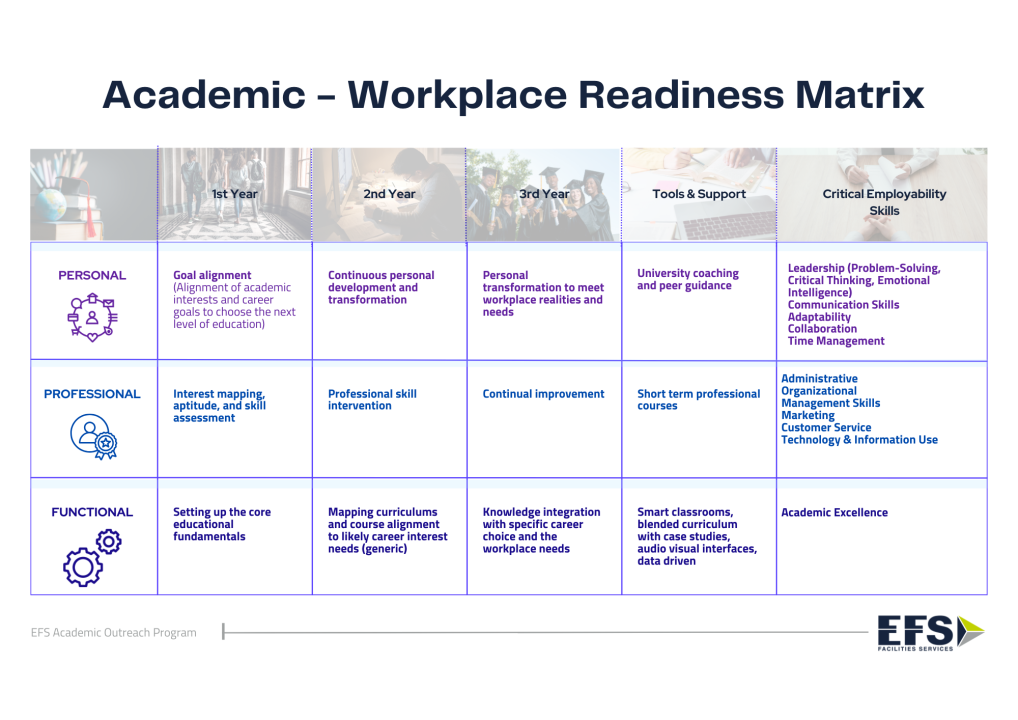Click the Academic – Workplace Readiness Matrix title
This screenshot has width=1018, height=720.
click(513, 95)
